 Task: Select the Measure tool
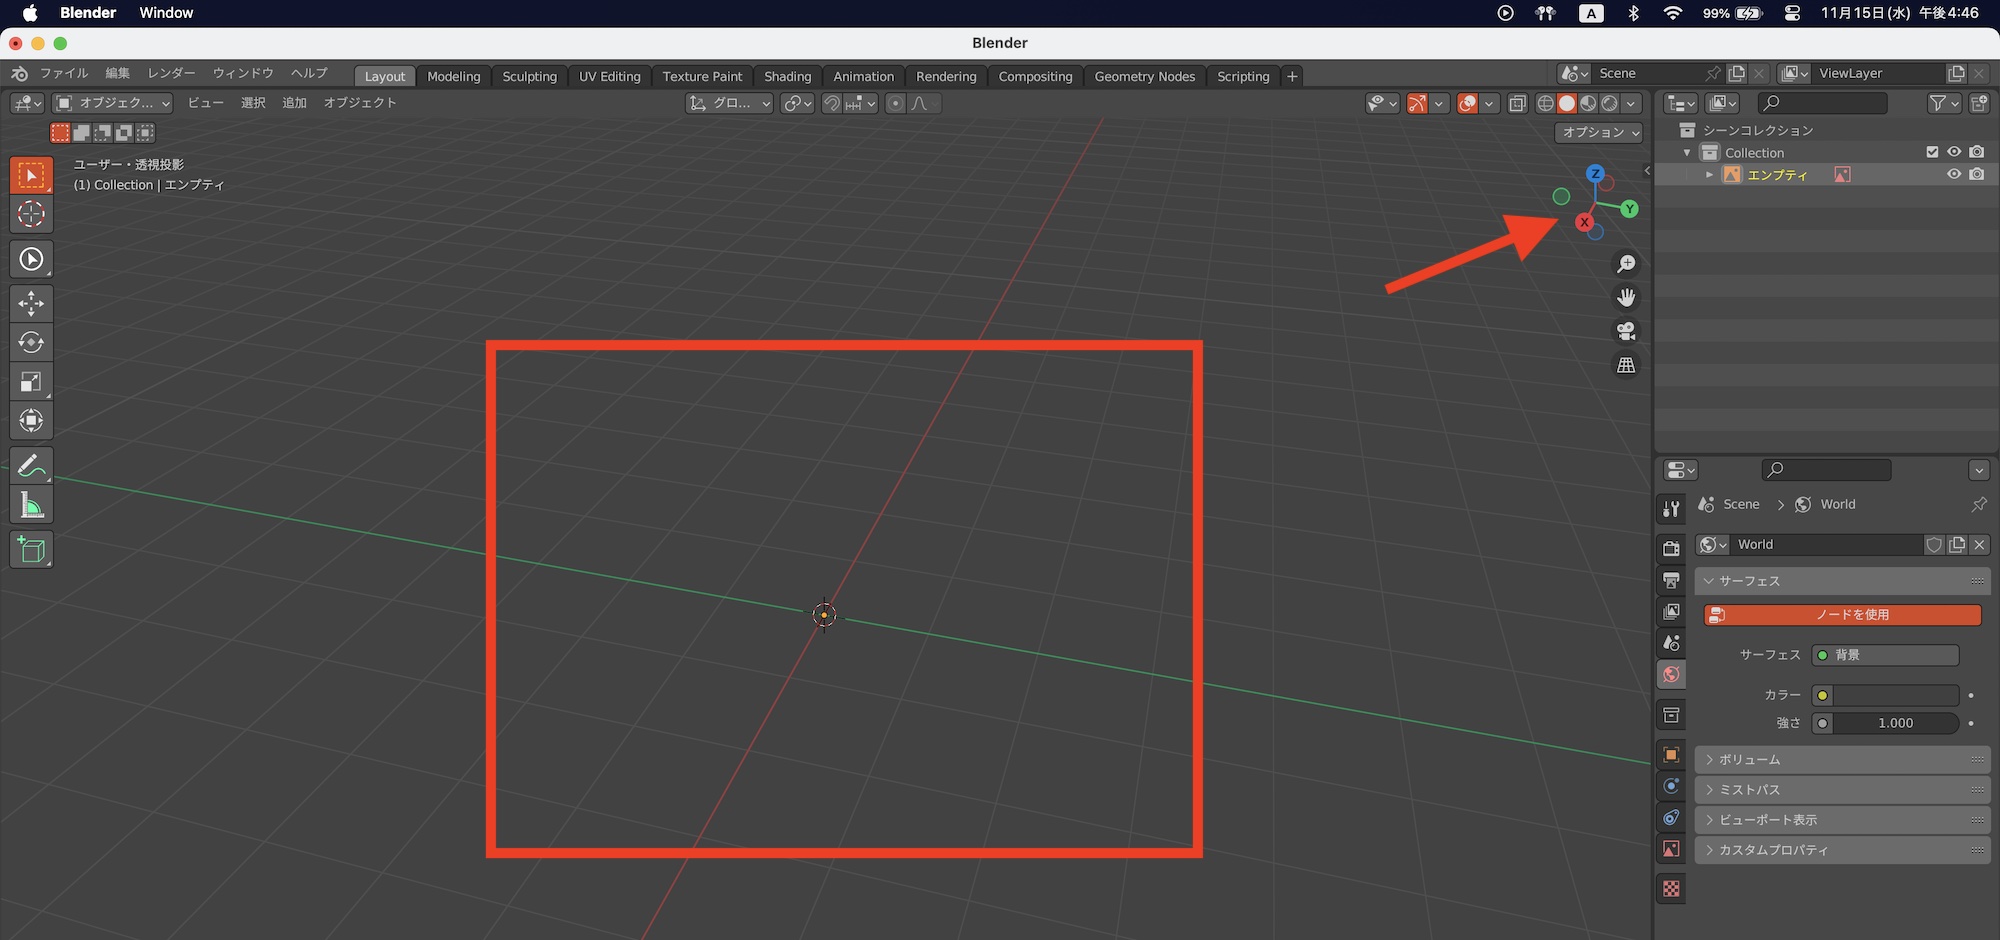point(31,506)
